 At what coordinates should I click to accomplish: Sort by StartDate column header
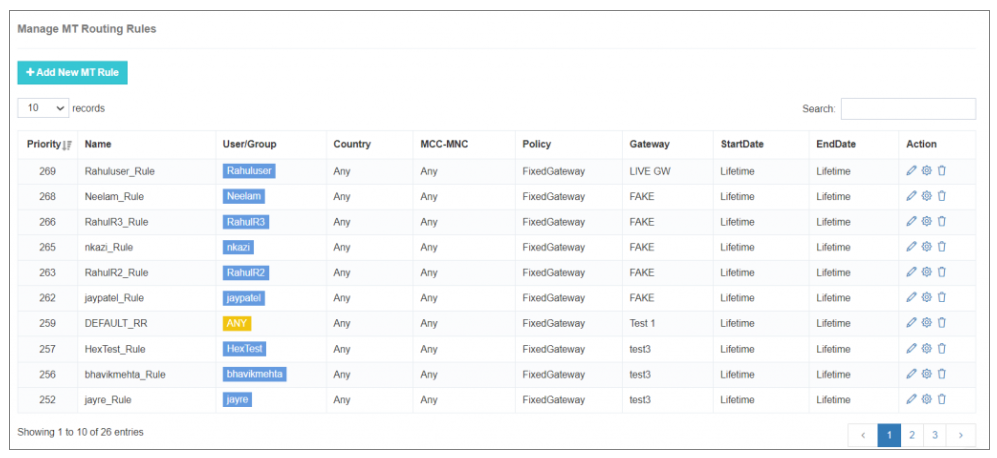pos(762,144)
